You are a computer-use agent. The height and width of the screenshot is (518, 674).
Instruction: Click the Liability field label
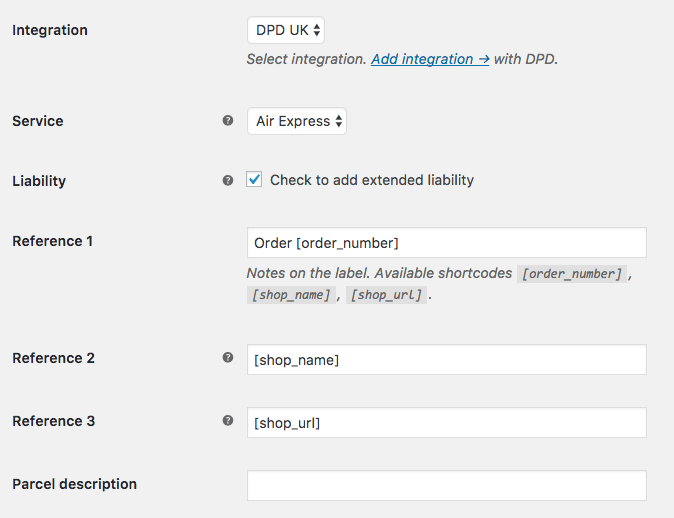tap(39, 181)
